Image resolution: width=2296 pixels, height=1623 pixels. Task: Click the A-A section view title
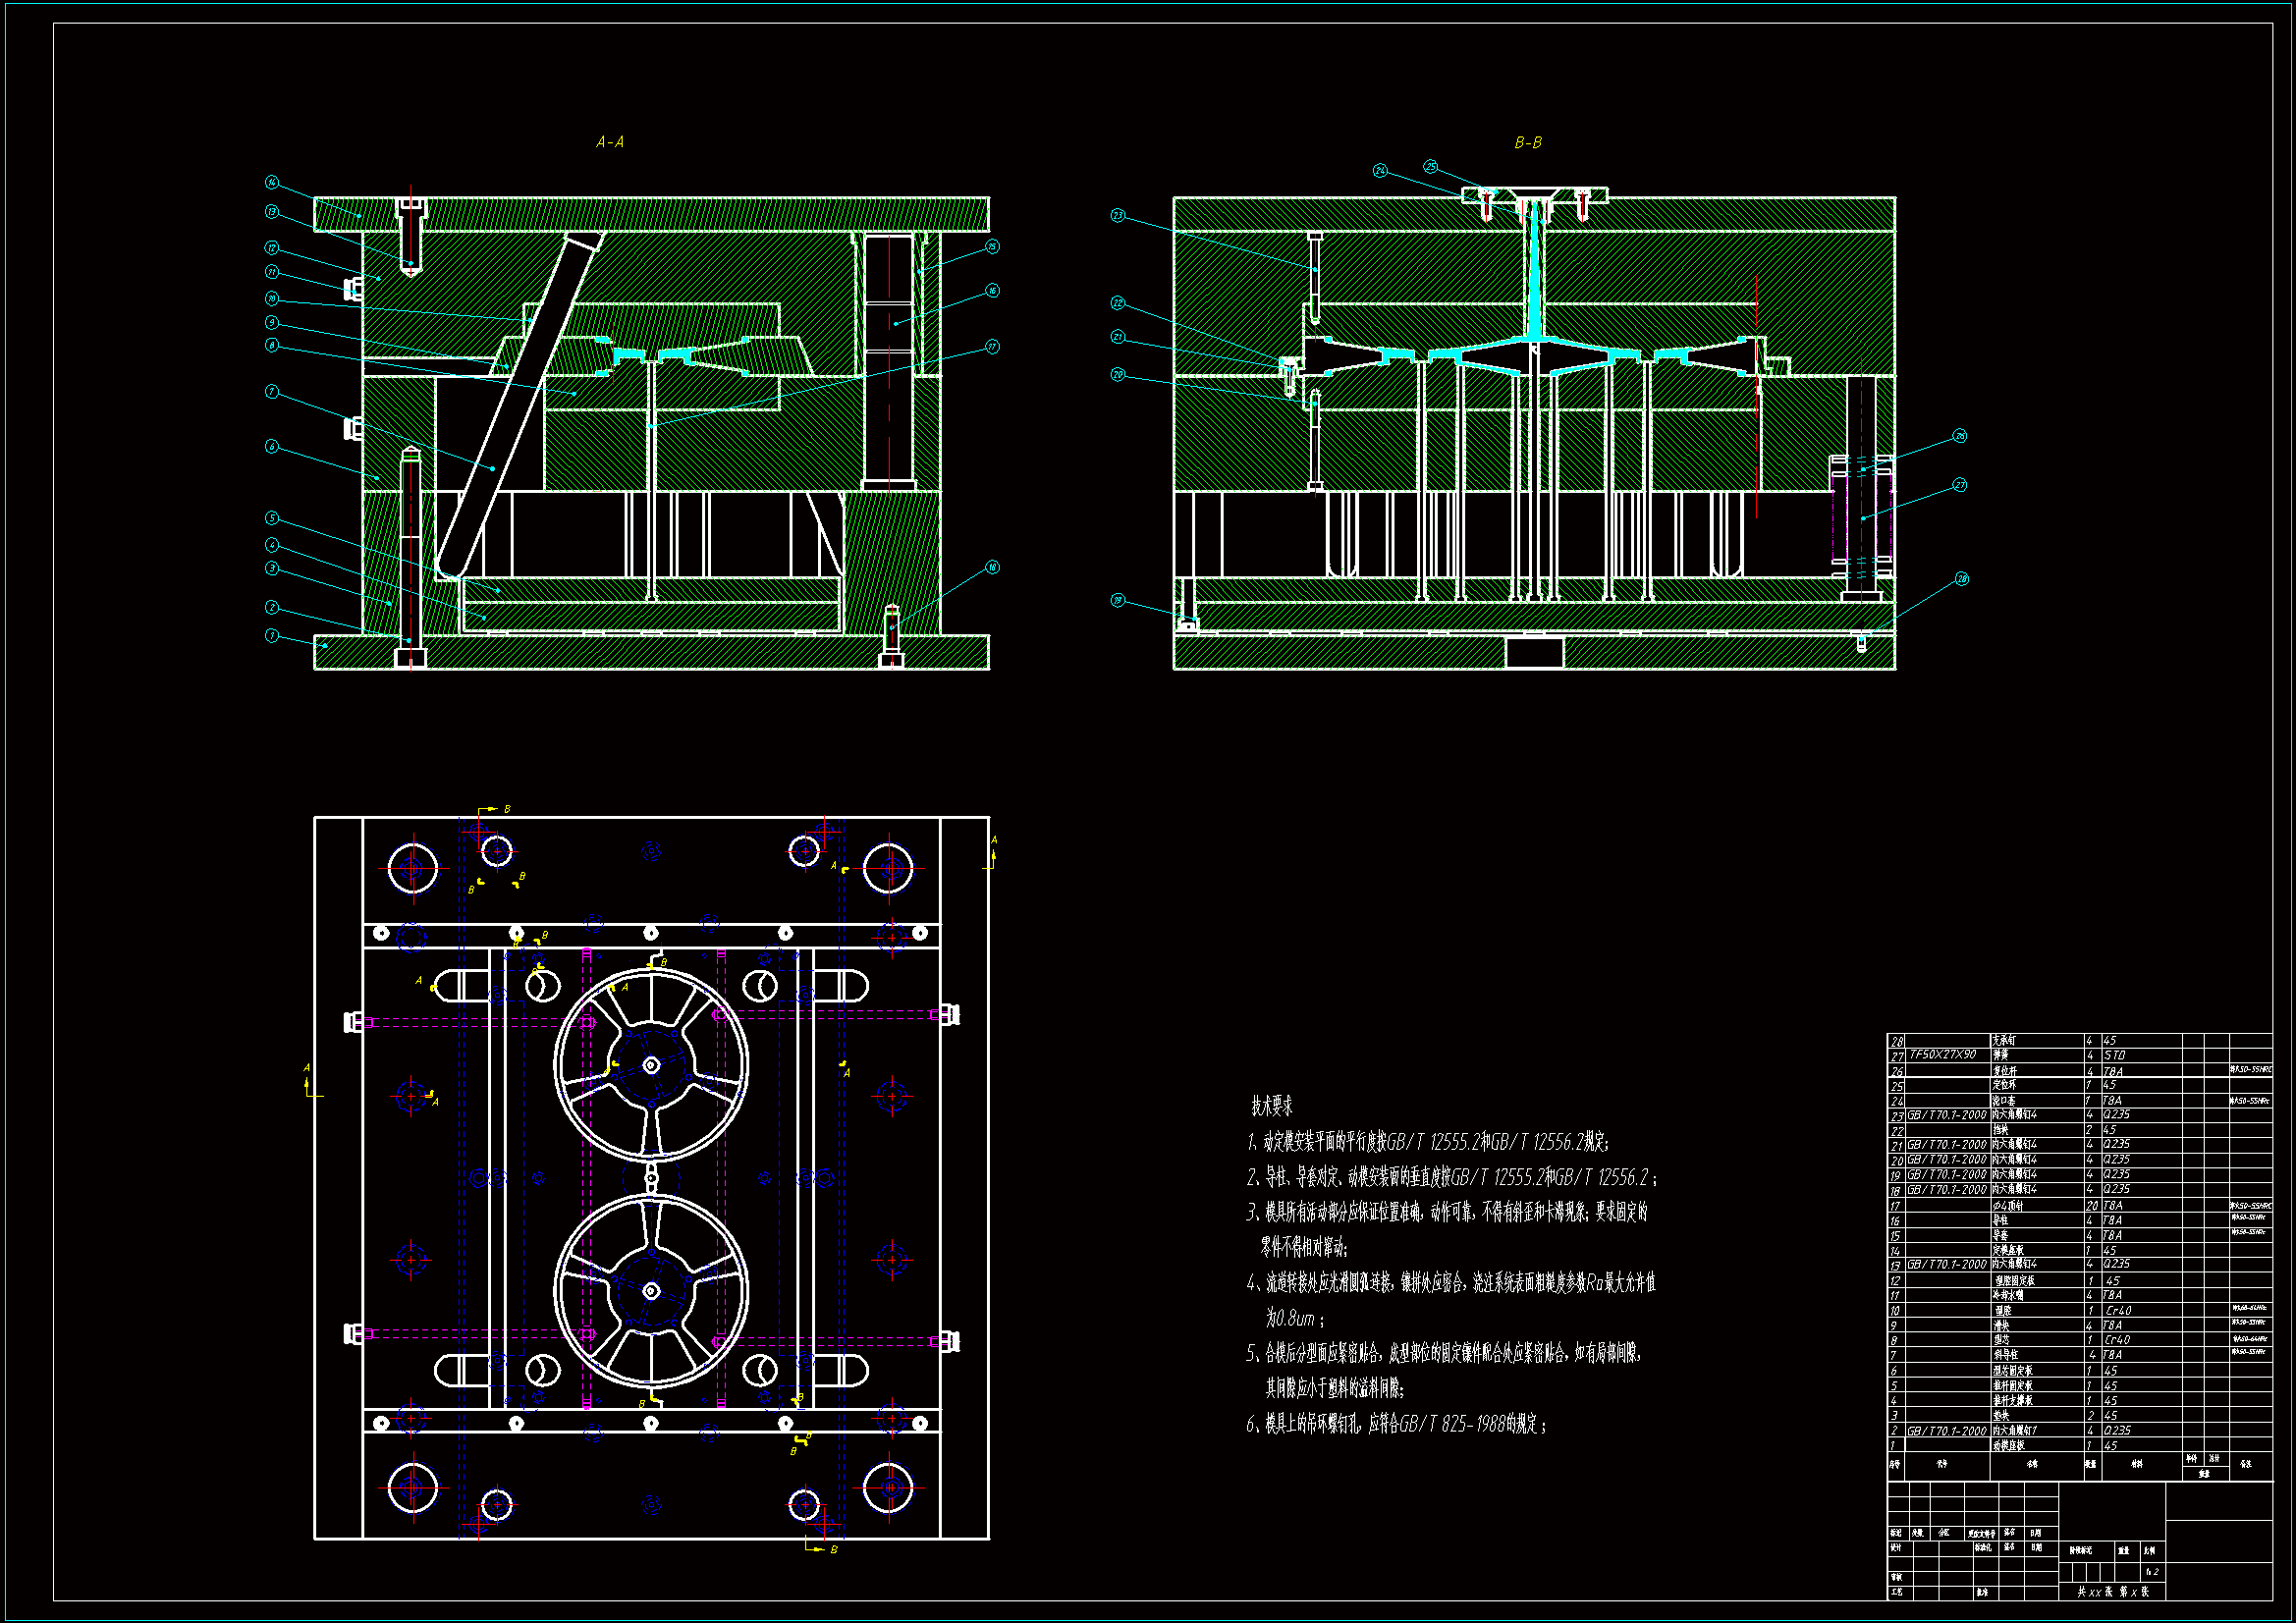click(609, 142)
